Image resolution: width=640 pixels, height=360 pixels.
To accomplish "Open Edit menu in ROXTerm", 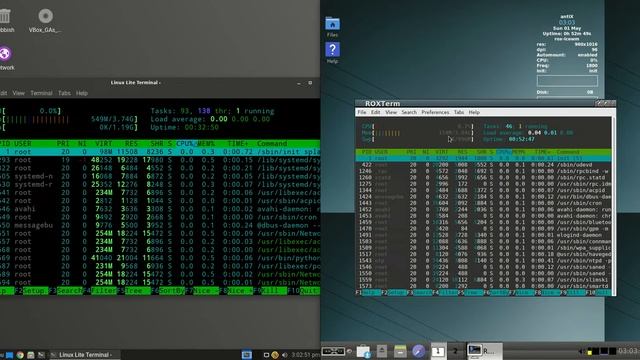I will (x=376, y=112).
